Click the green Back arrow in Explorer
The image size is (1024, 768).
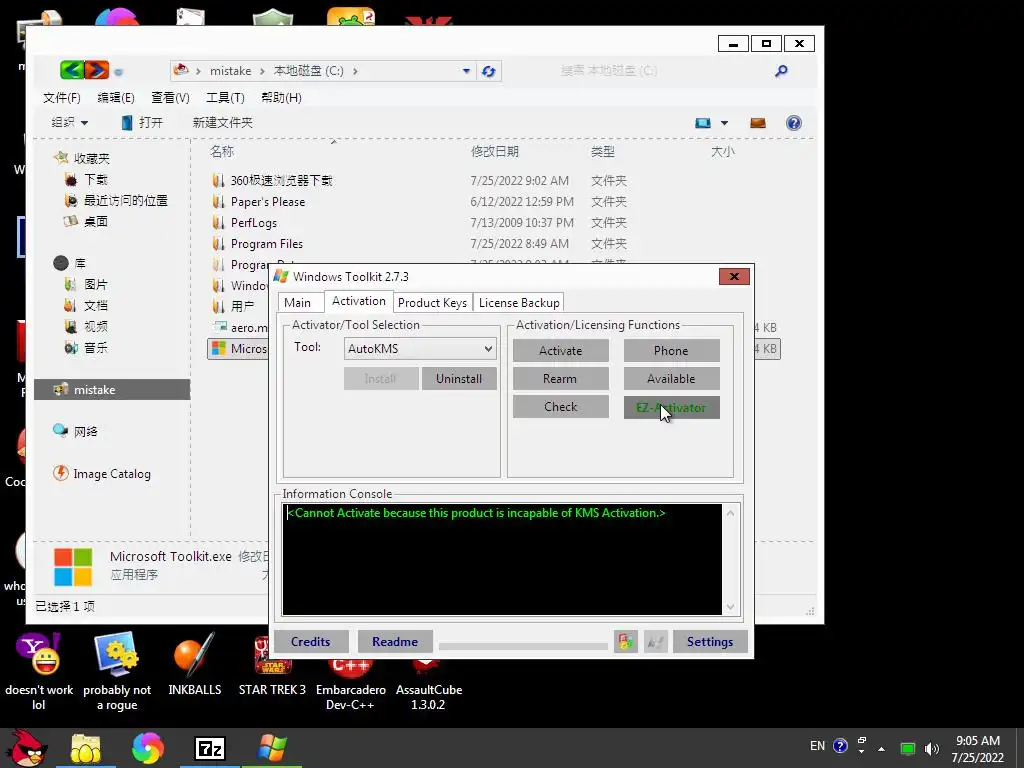point(72,70)
